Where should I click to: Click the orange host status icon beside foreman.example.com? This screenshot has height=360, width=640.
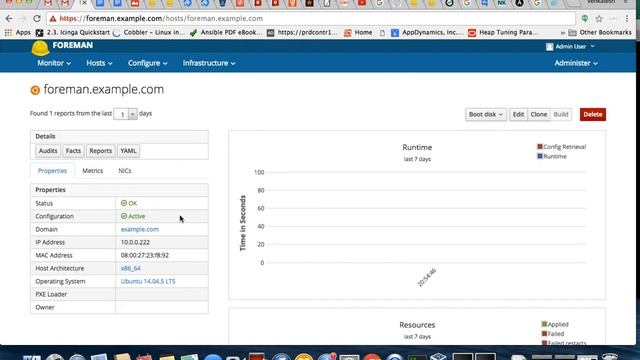tap(35, 90)
